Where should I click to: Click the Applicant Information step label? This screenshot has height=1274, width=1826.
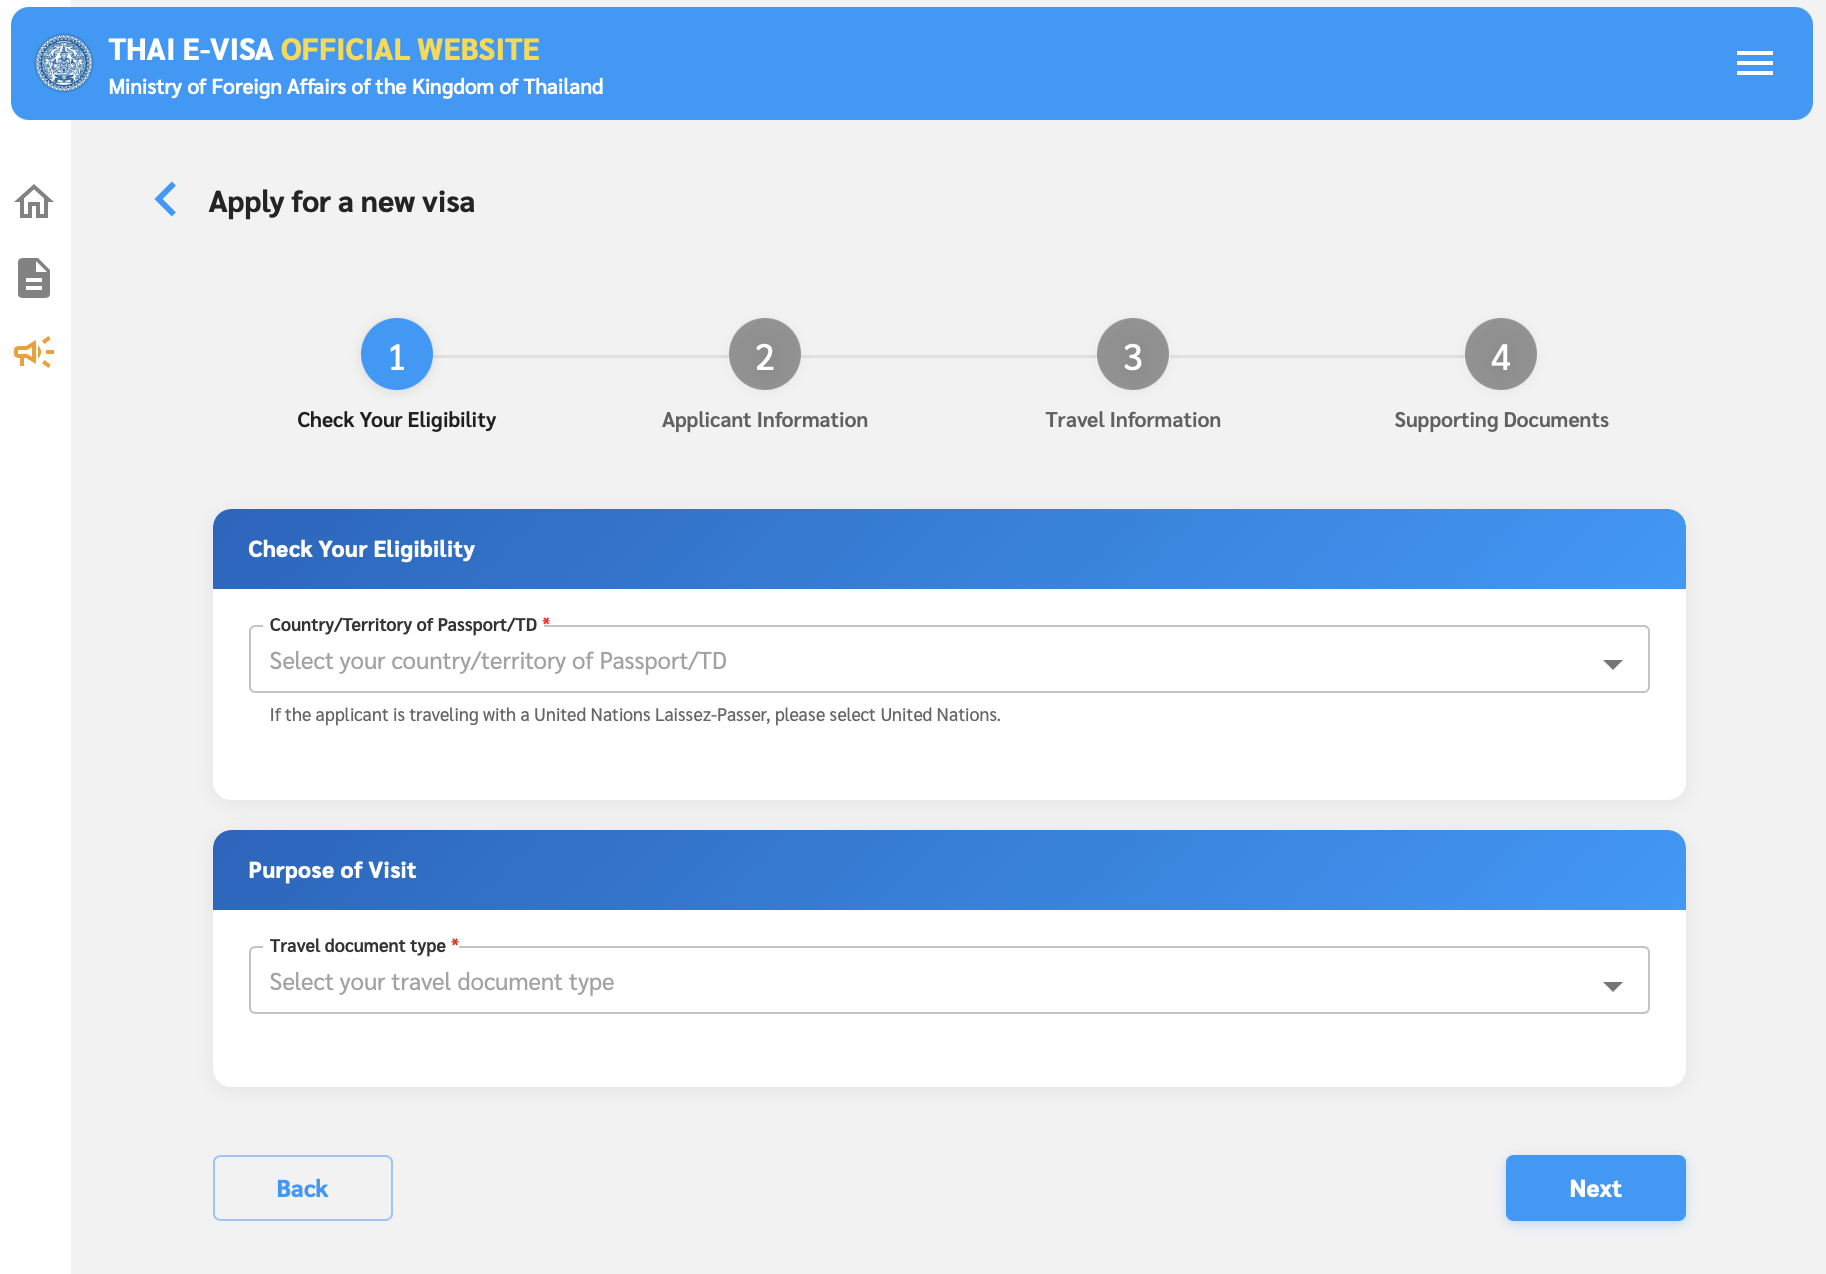coord(765,420)
